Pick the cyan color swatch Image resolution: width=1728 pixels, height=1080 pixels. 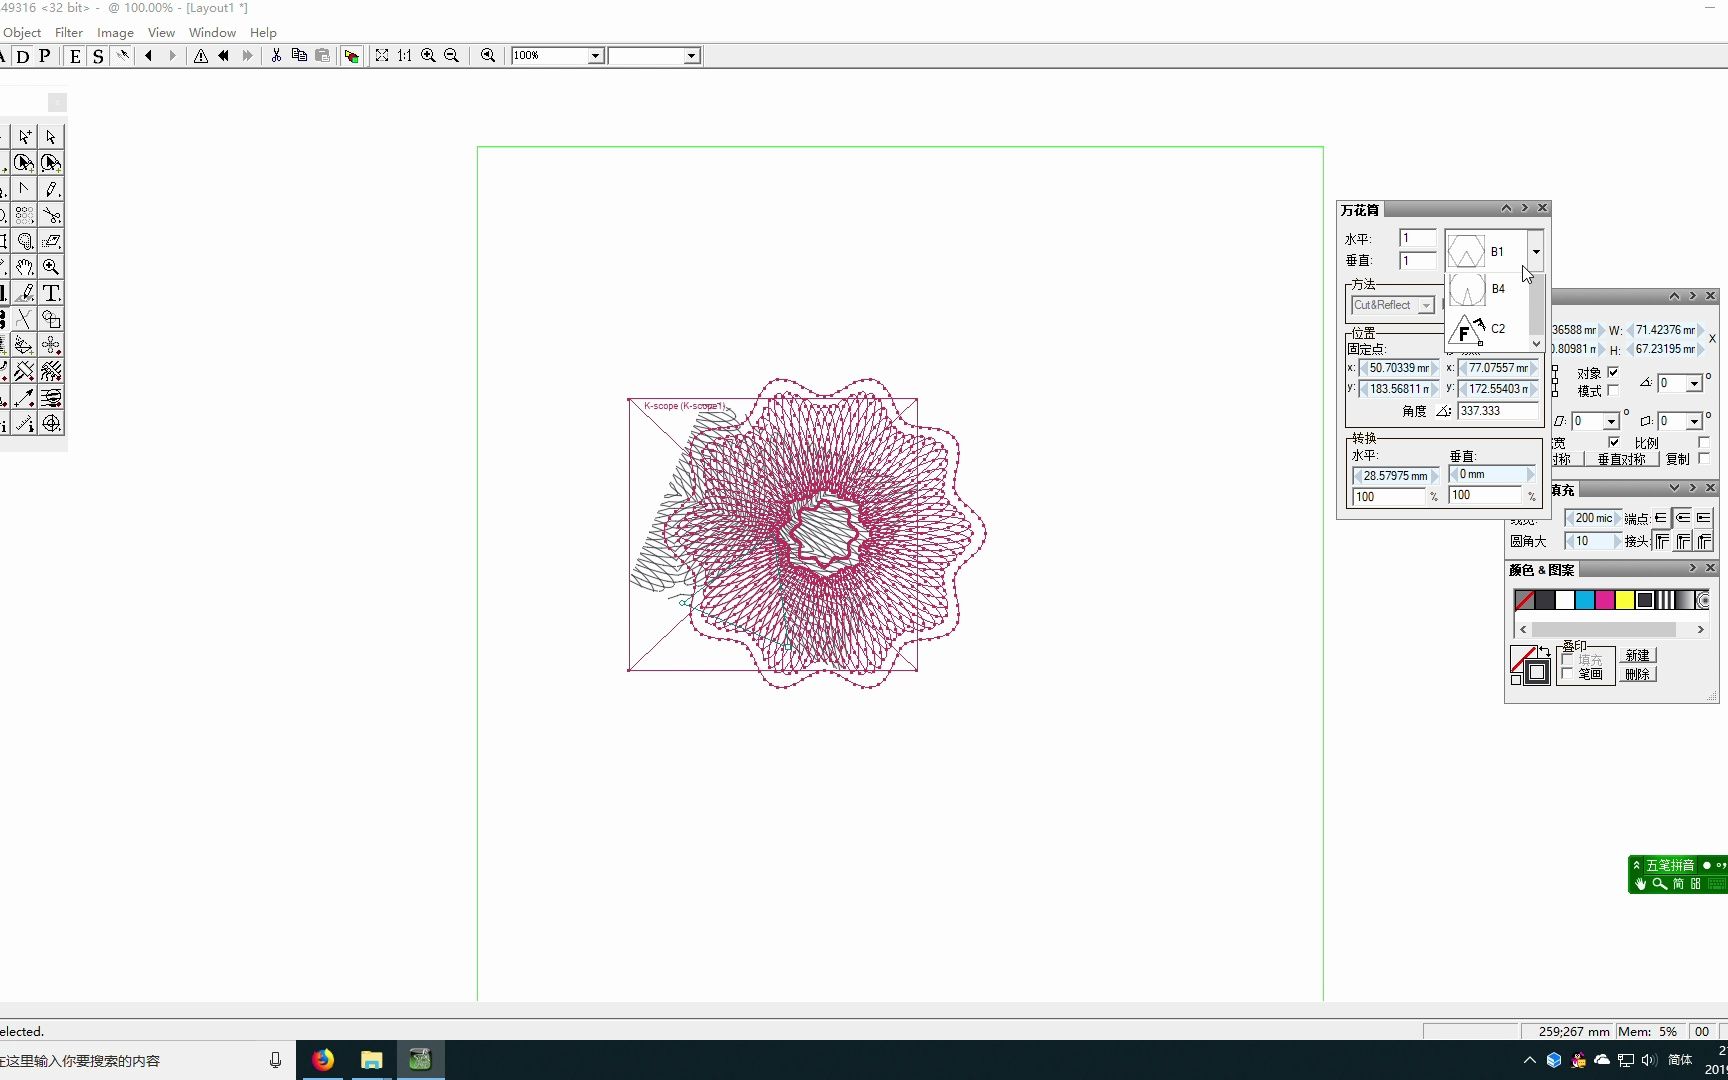(x=1585, y=600)
